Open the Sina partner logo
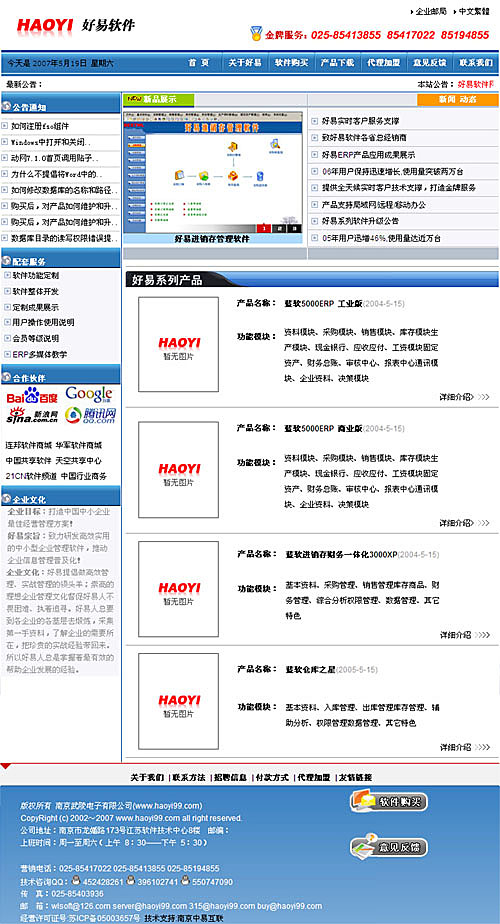The height and width of the screenshot is (924, 500). (32, 415)
